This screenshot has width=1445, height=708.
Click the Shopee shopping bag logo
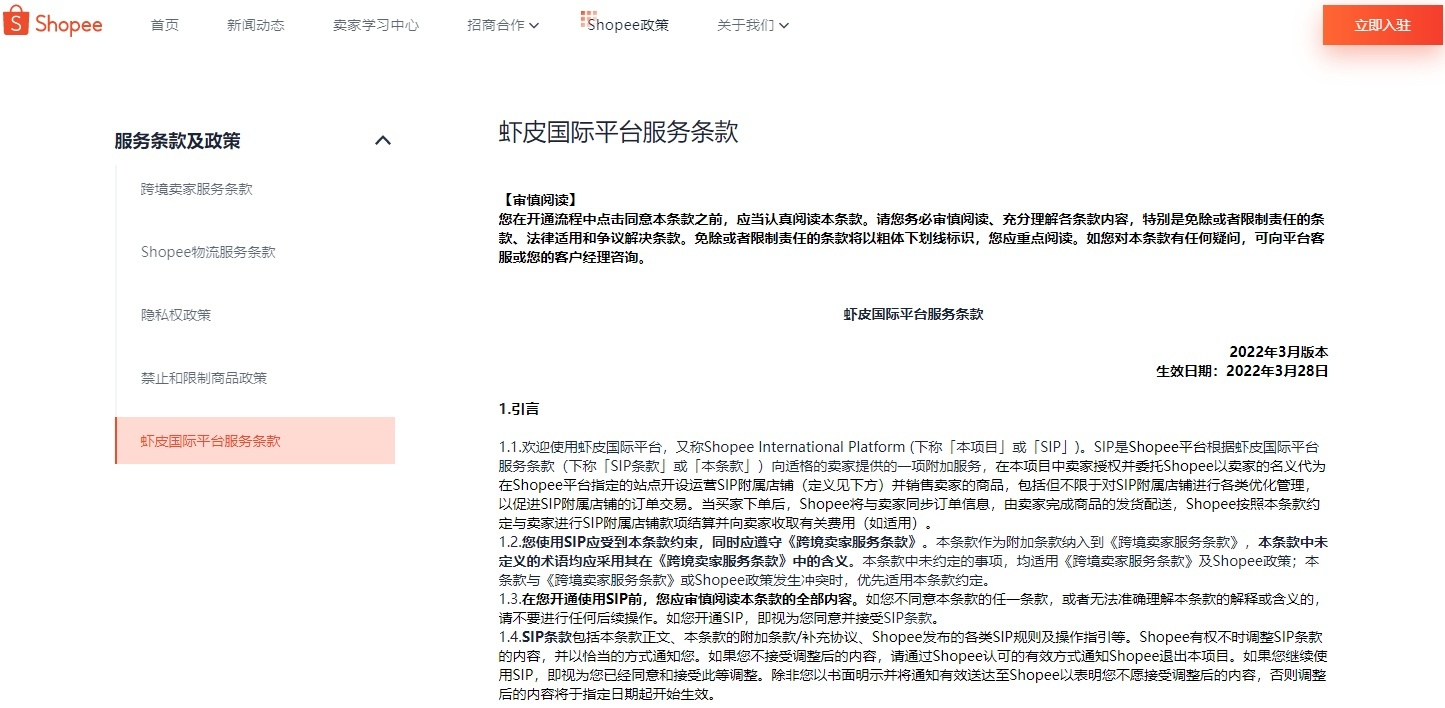pyautogui.click(x=17, y=24)
